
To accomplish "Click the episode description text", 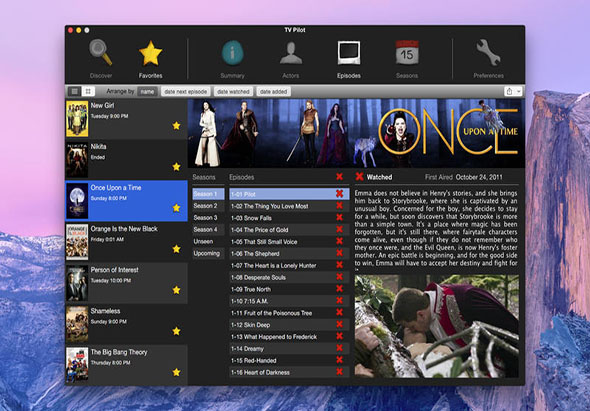I will 436,228.
